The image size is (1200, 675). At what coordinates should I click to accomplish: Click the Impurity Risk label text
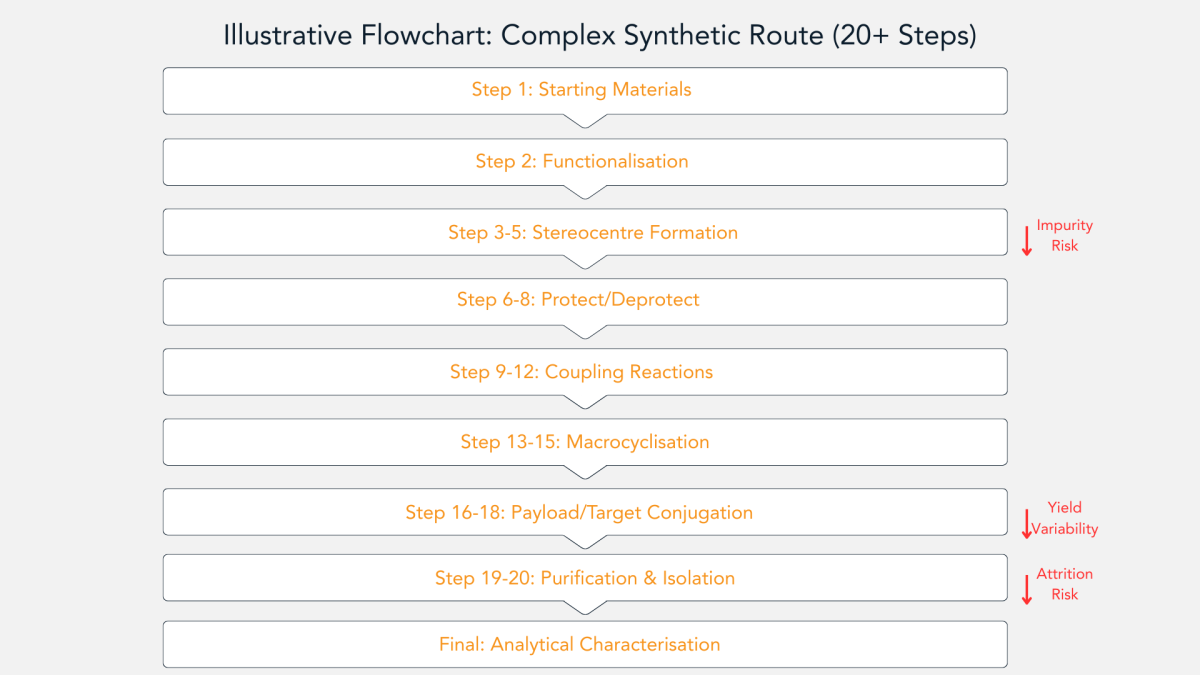click(x=1064, y=235)
